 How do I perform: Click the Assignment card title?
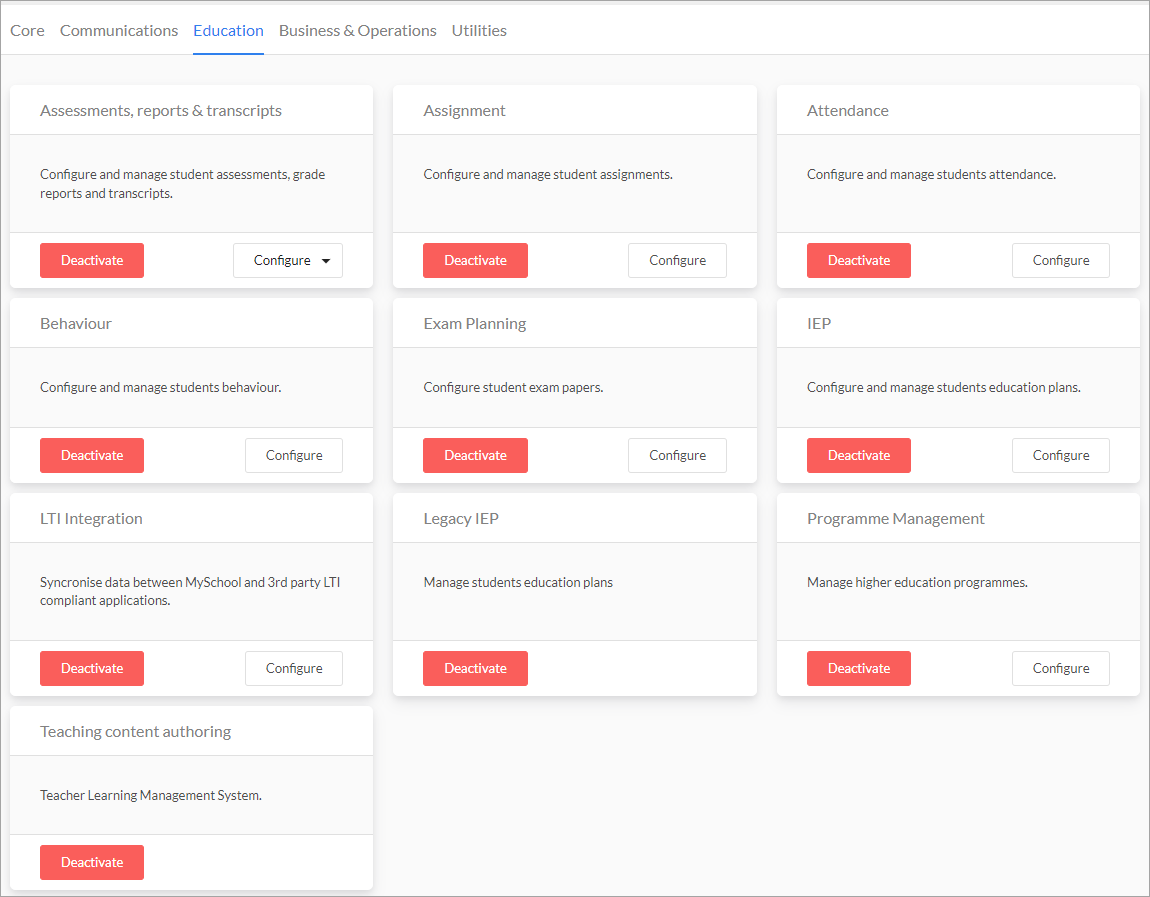pyautogui.click(x=464, y=111)
